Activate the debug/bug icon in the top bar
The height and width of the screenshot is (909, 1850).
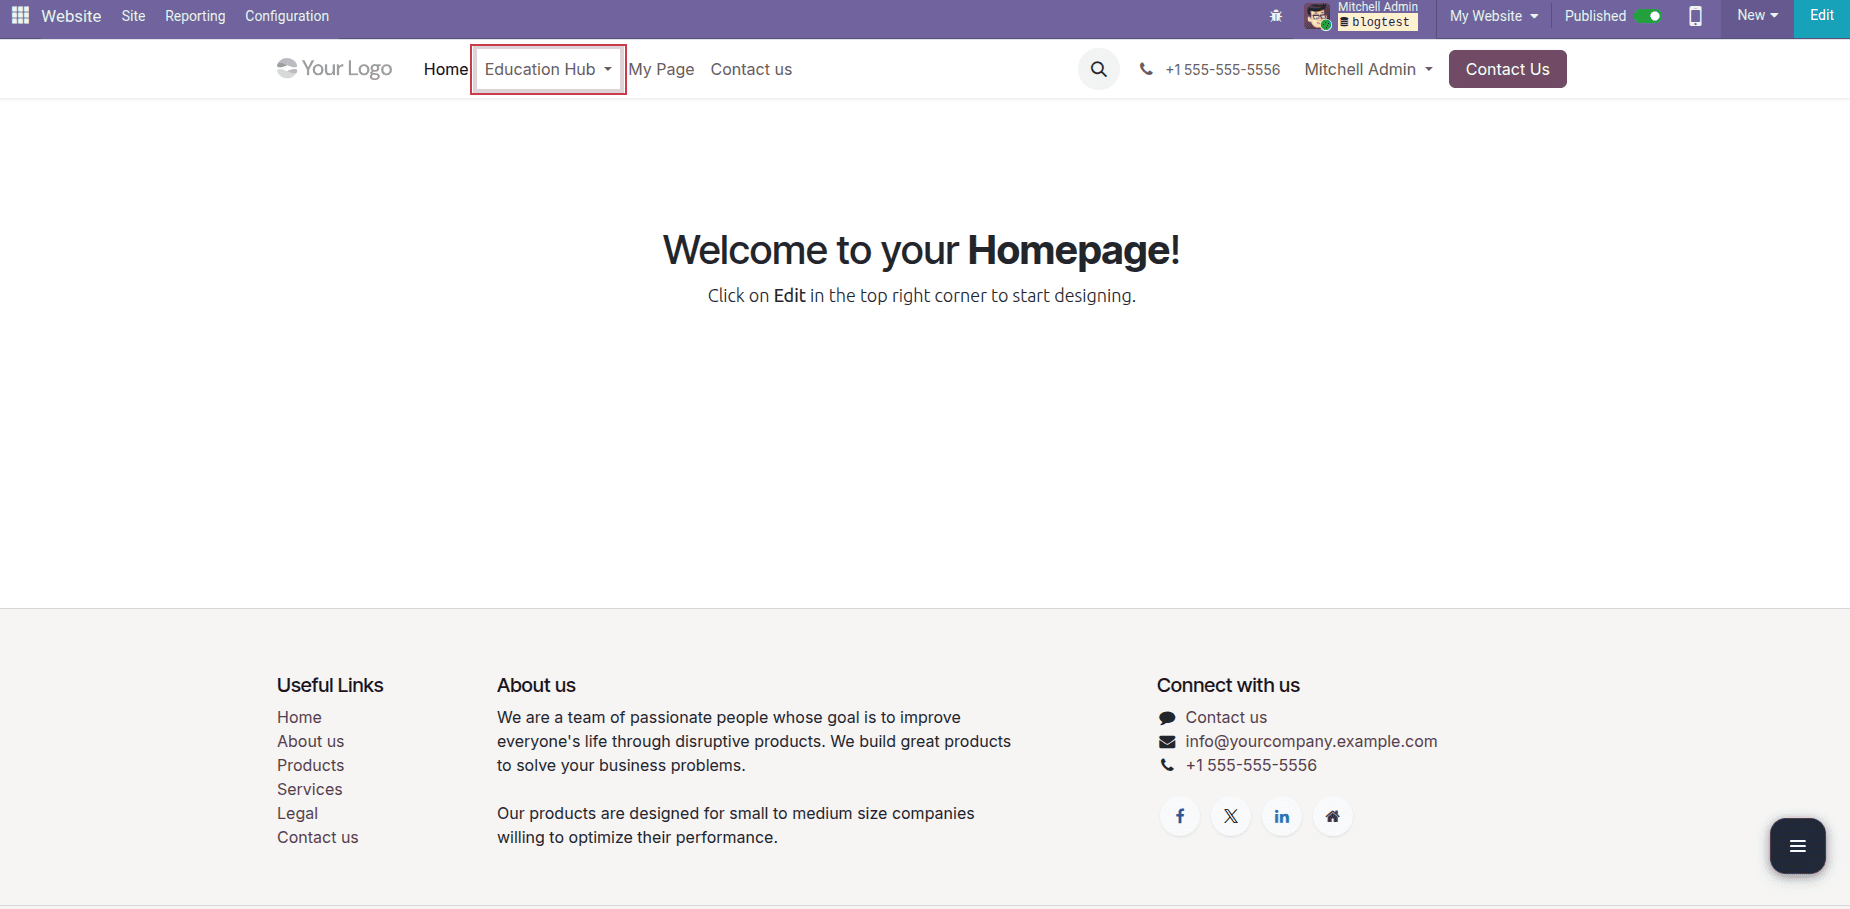[1276, 15]
